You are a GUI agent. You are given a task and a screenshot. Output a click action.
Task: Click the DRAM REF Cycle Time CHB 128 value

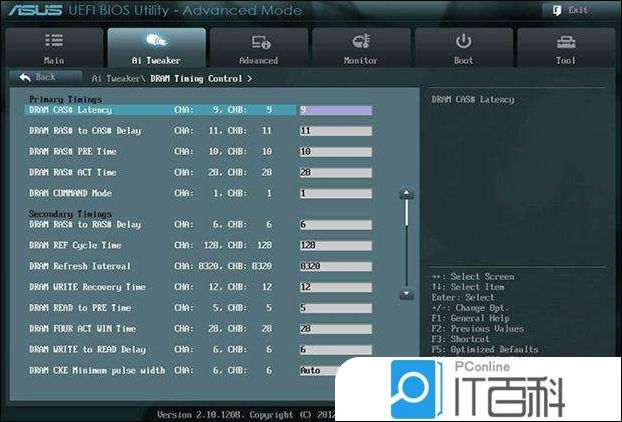(264, 246)
